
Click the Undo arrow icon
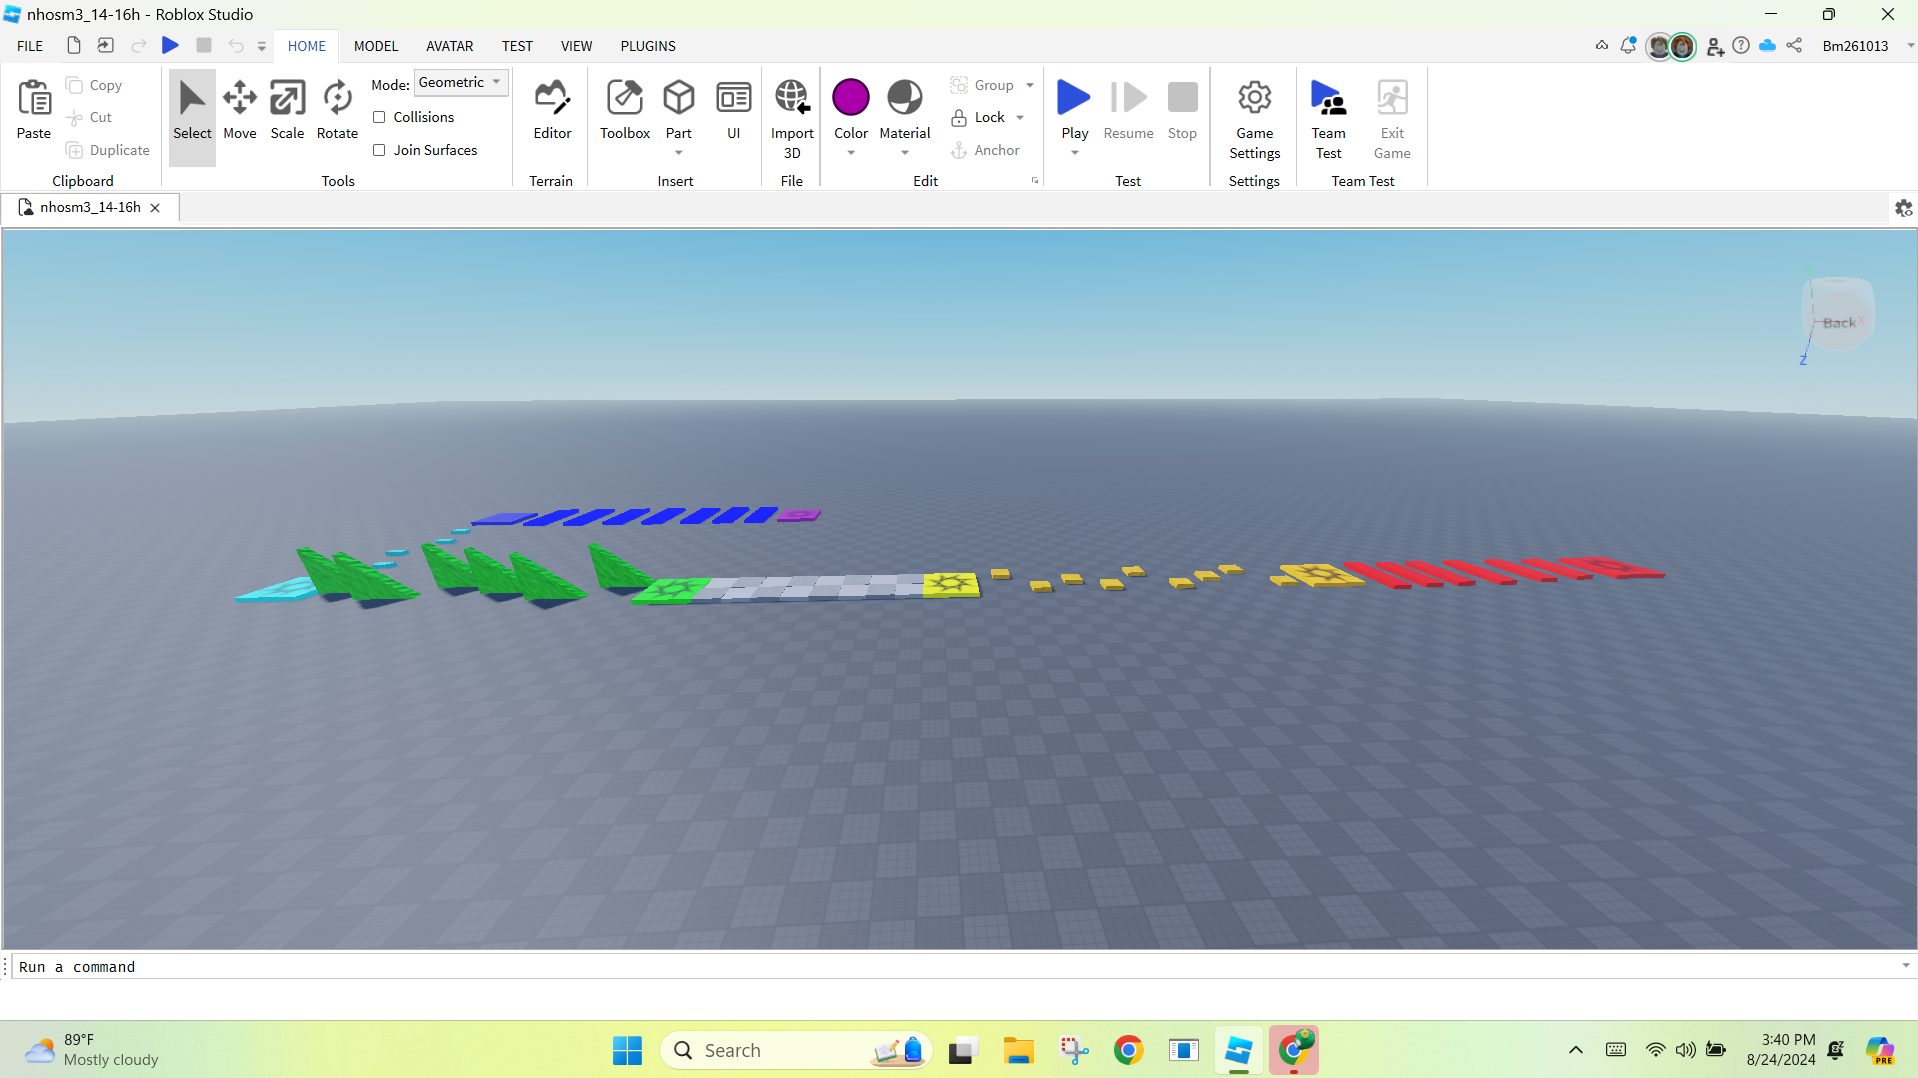pos(235,45)
